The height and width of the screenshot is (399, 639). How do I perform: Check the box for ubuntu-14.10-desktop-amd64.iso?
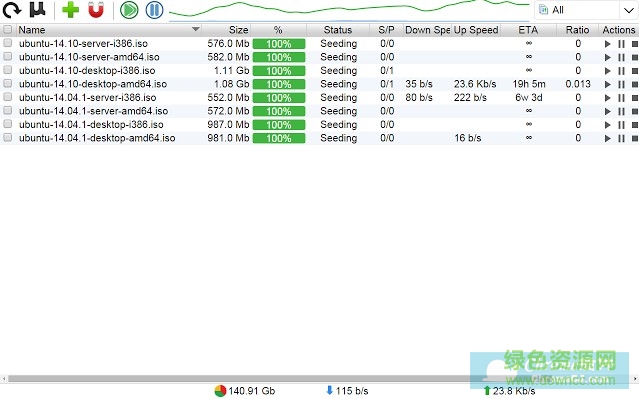coord(7,83)
